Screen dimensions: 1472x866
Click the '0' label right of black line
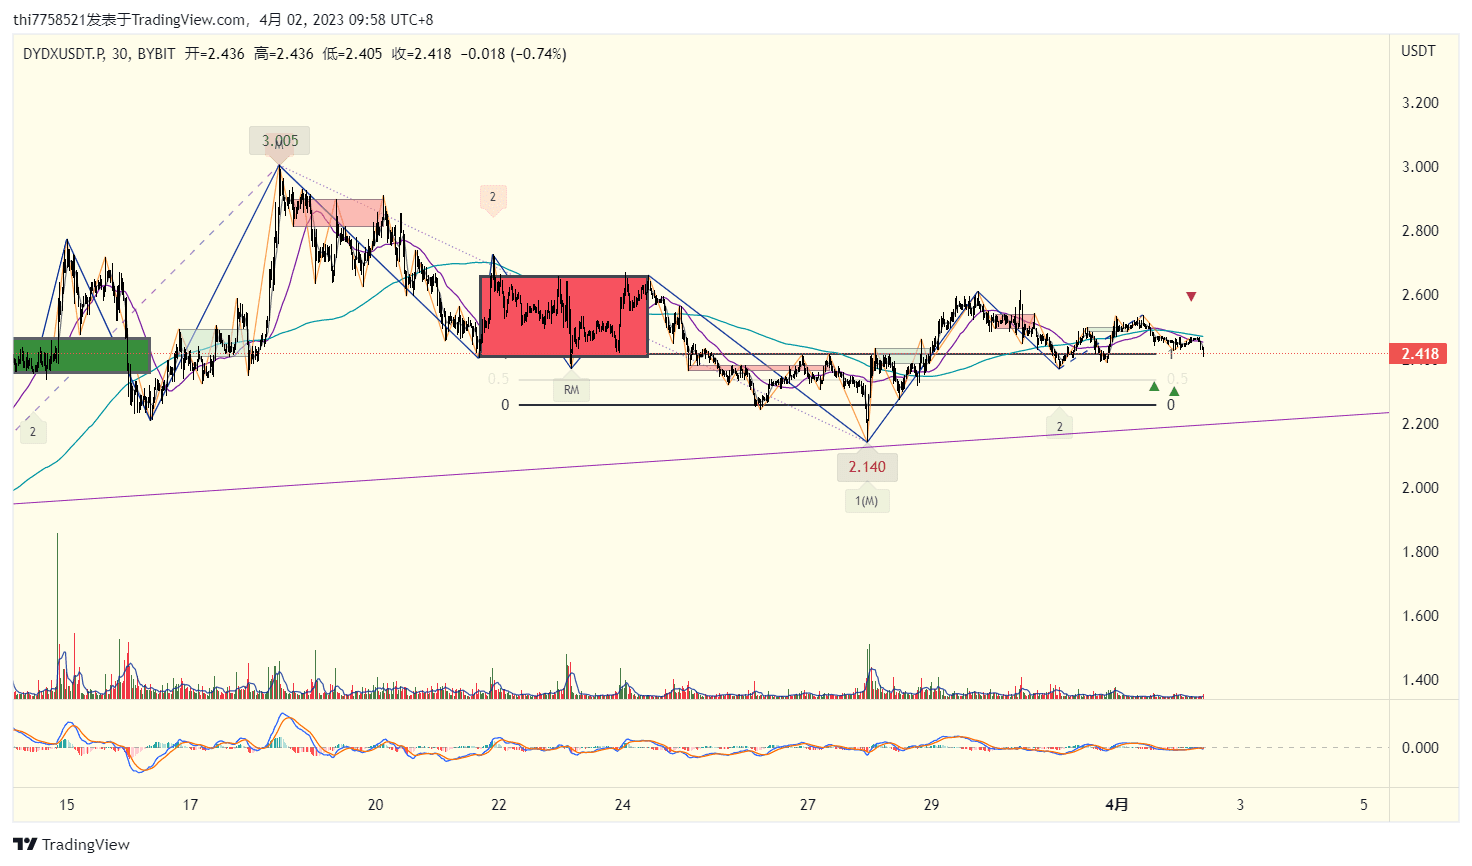pyautogui.click(x=1171, y=405)
